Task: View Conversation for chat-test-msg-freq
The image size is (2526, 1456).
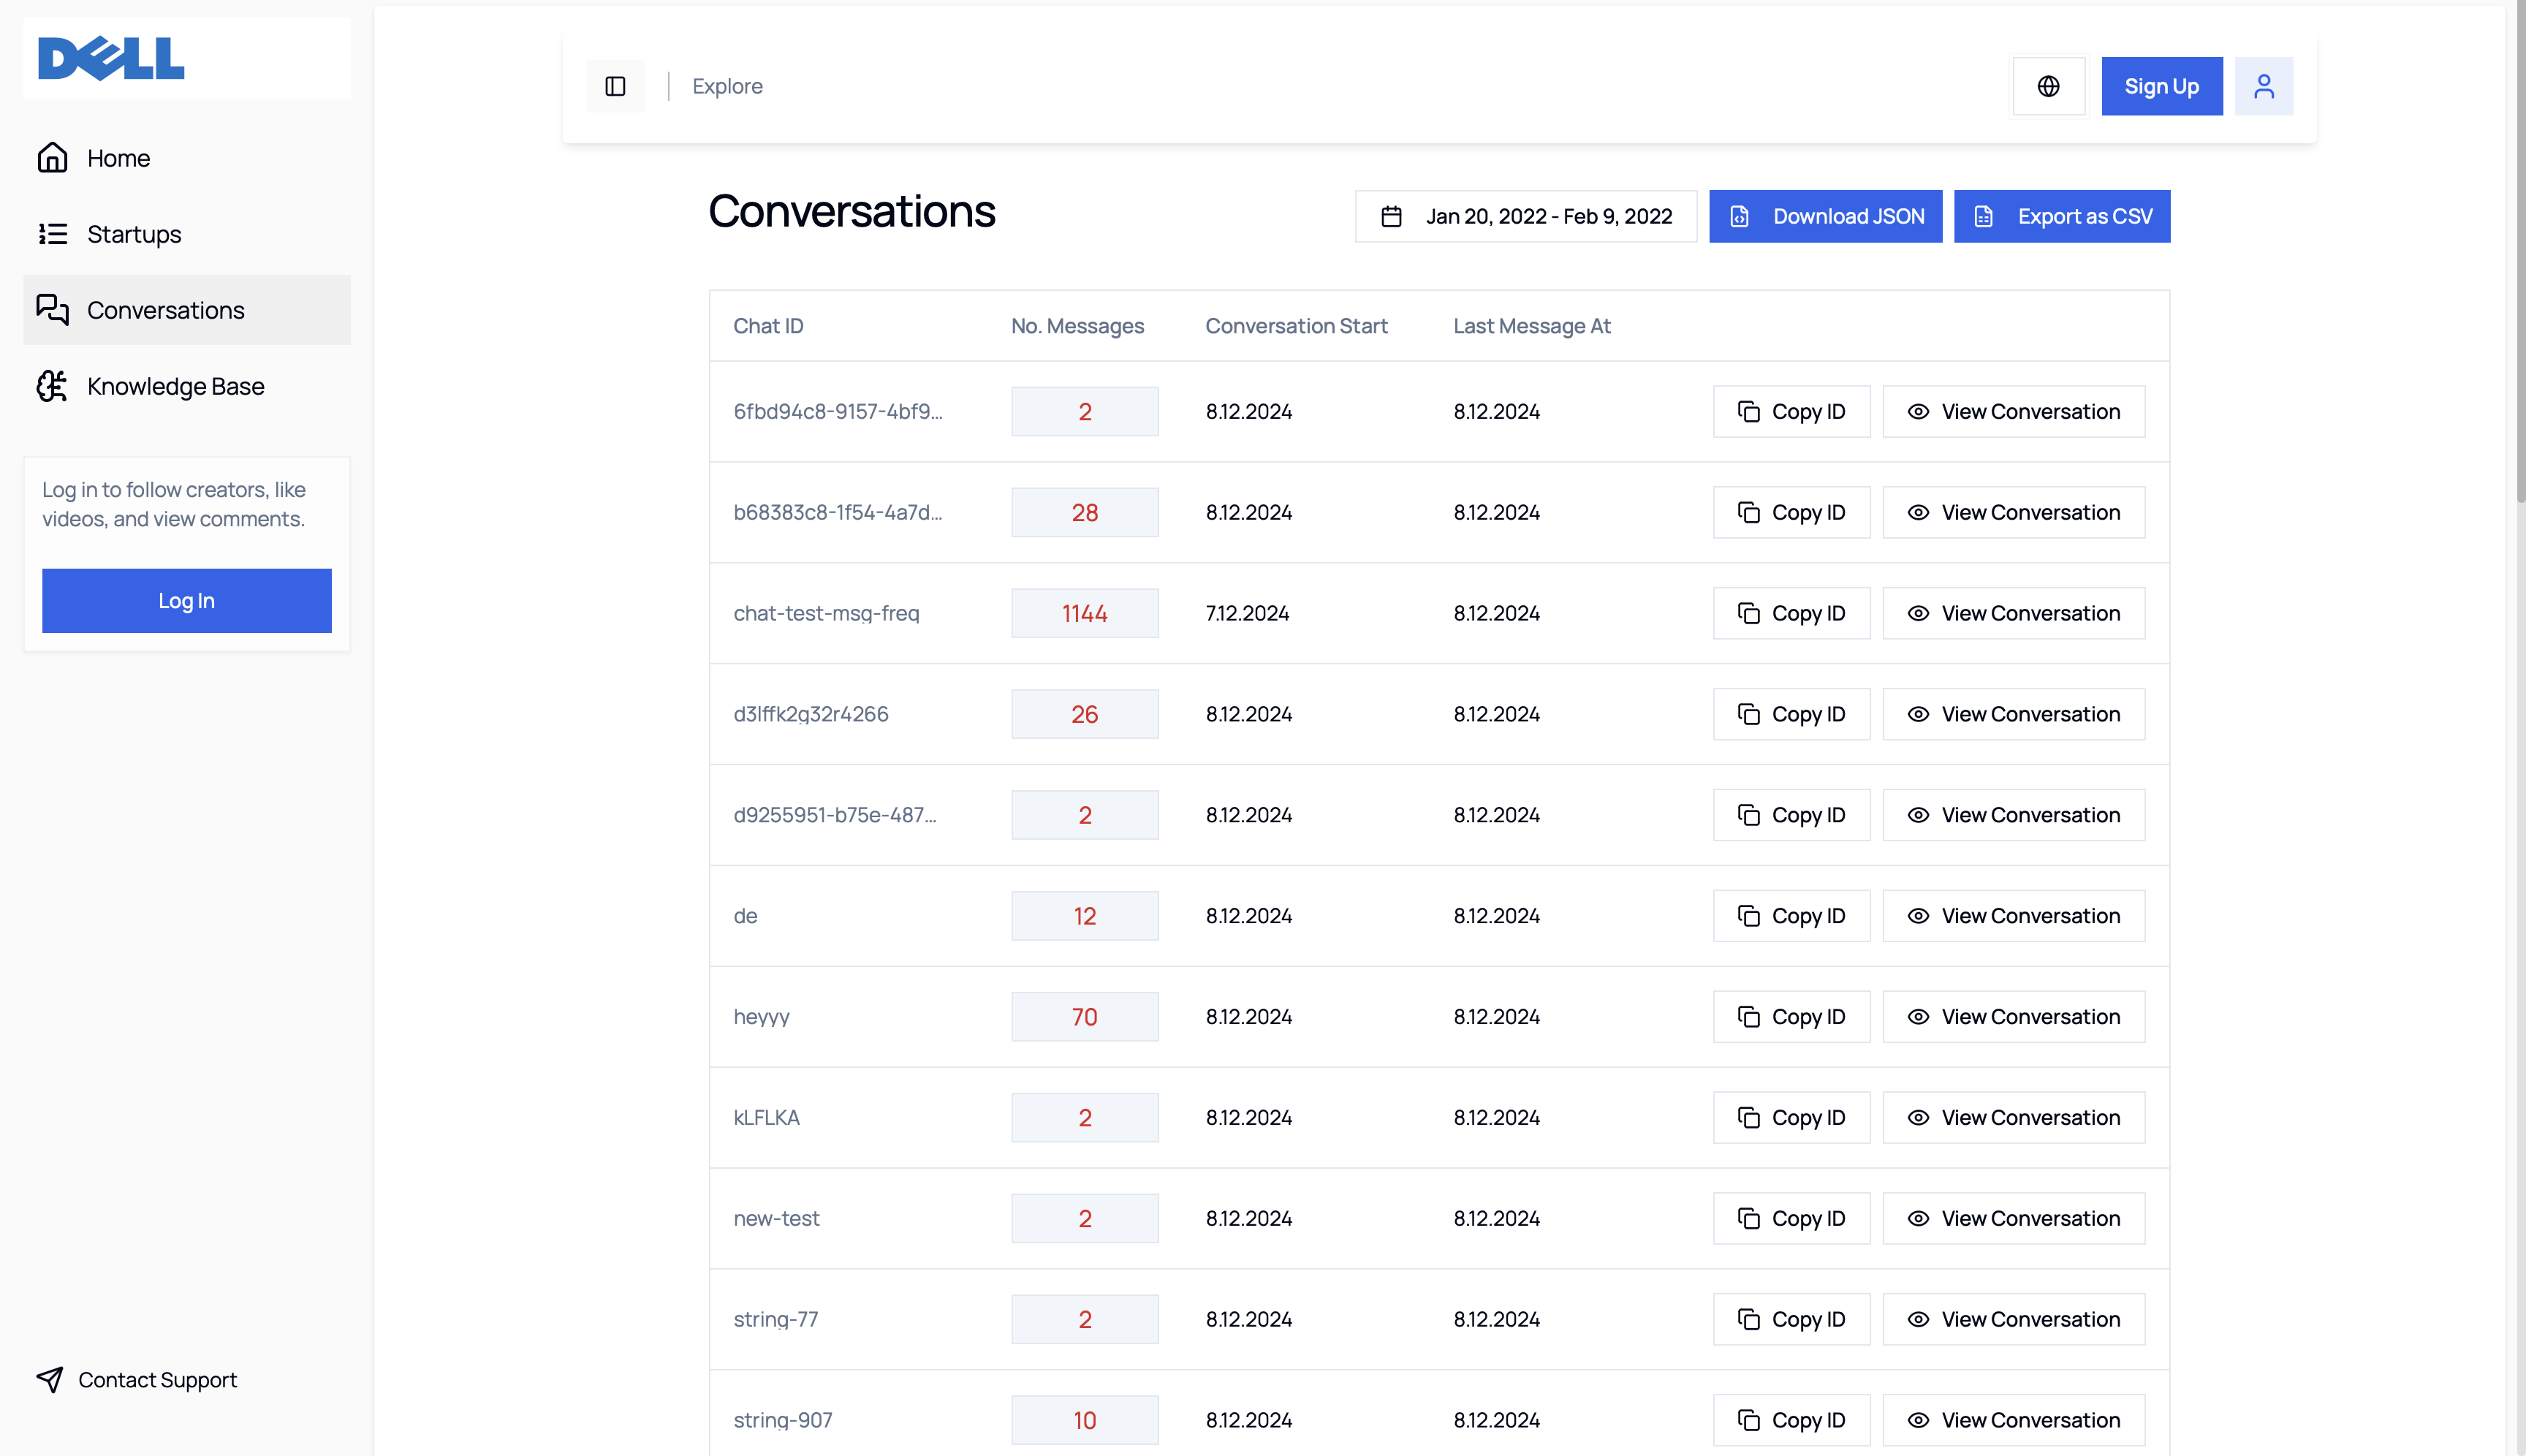Action: pyautogui.click(x=2013, y=613)
